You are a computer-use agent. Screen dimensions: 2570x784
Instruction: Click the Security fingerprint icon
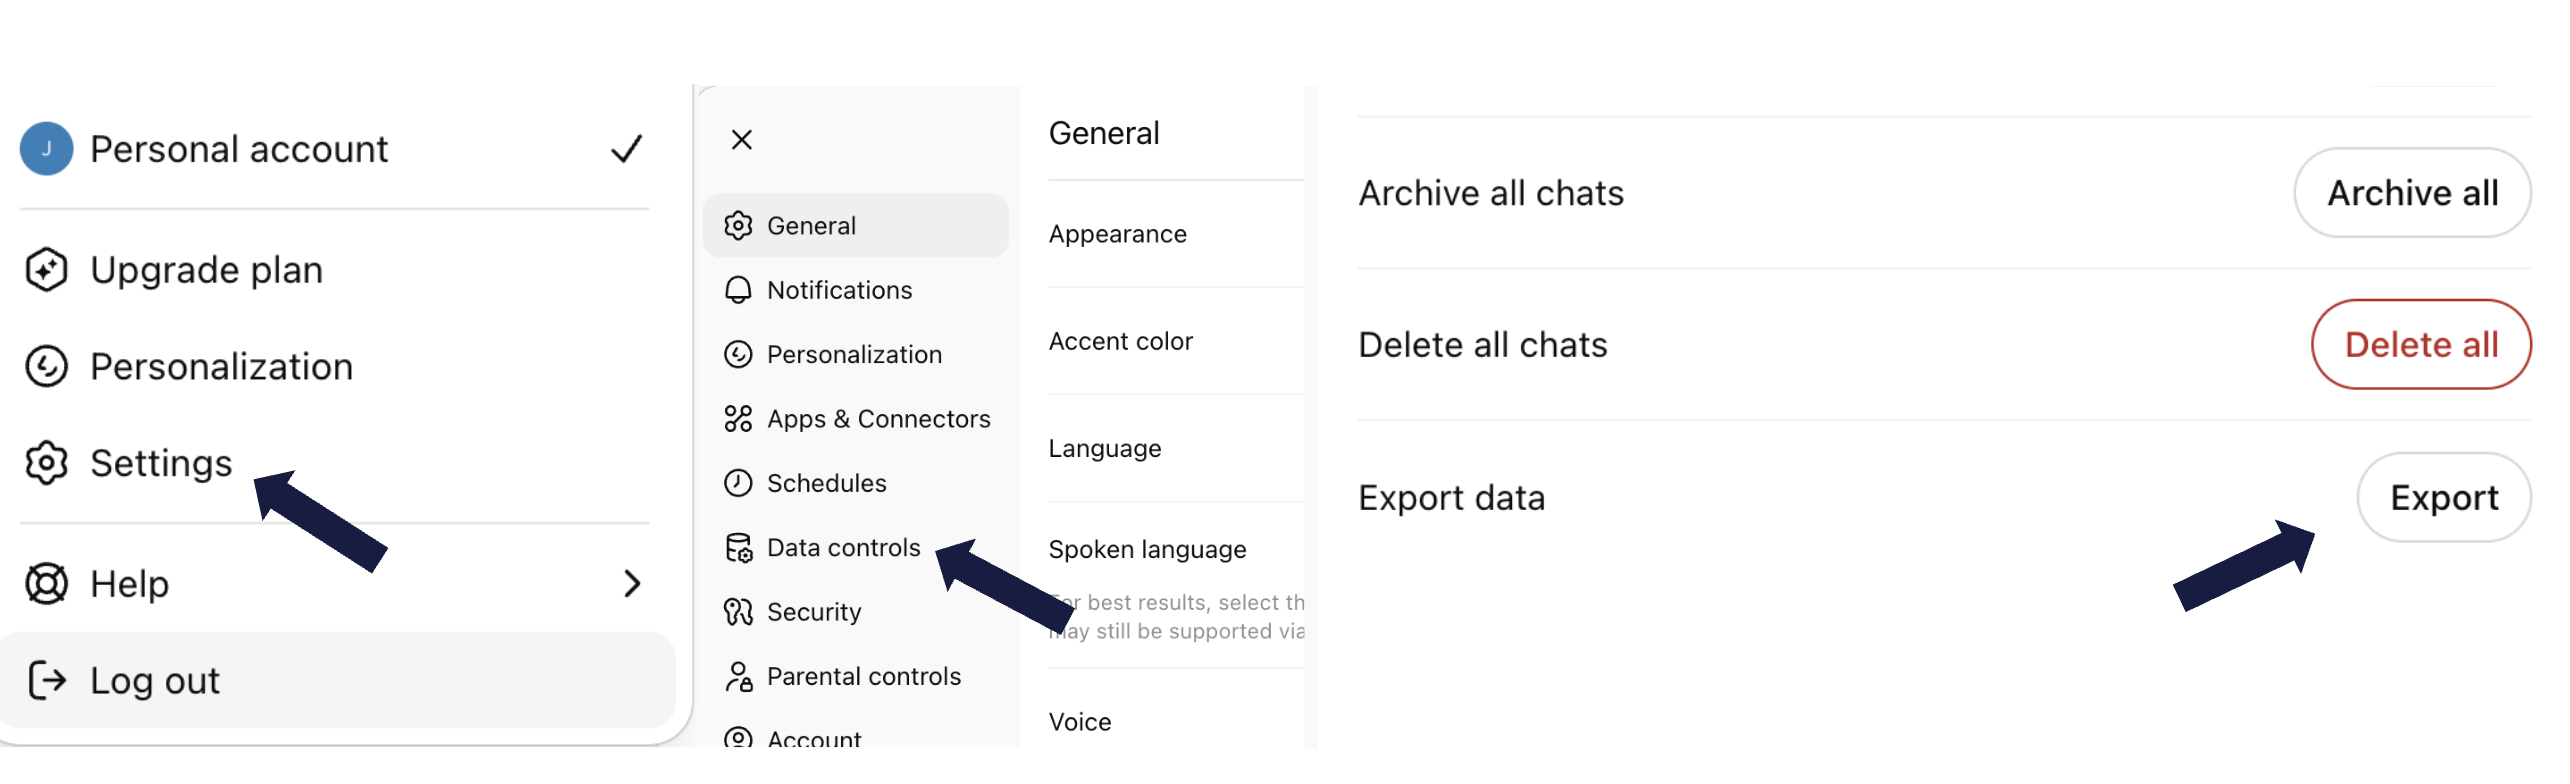740,611
